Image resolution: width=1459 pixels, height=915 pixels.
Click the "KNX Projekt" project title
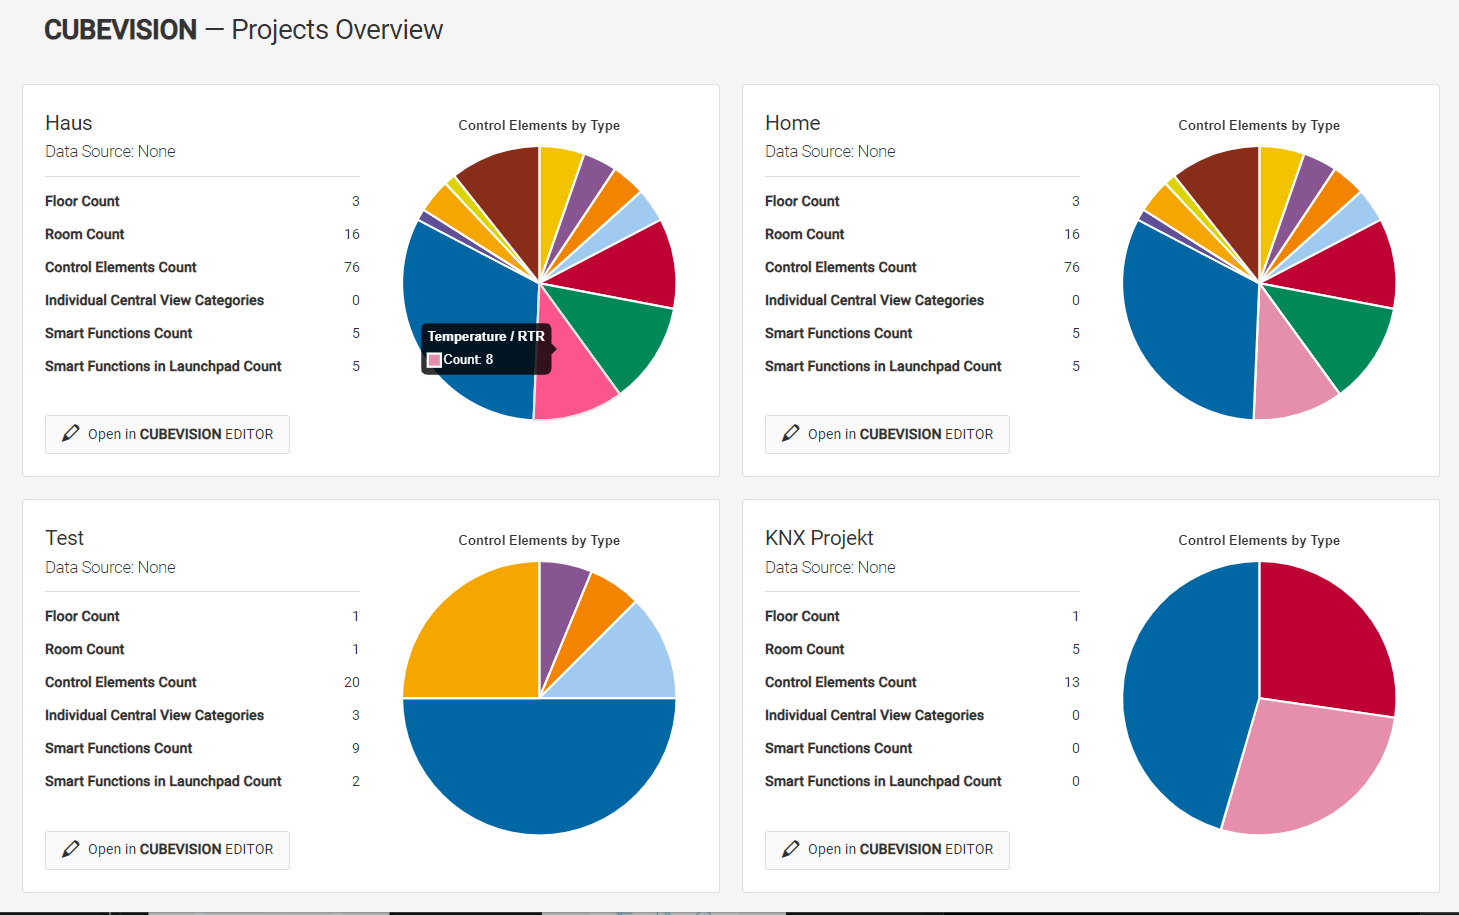click(820, 538)
